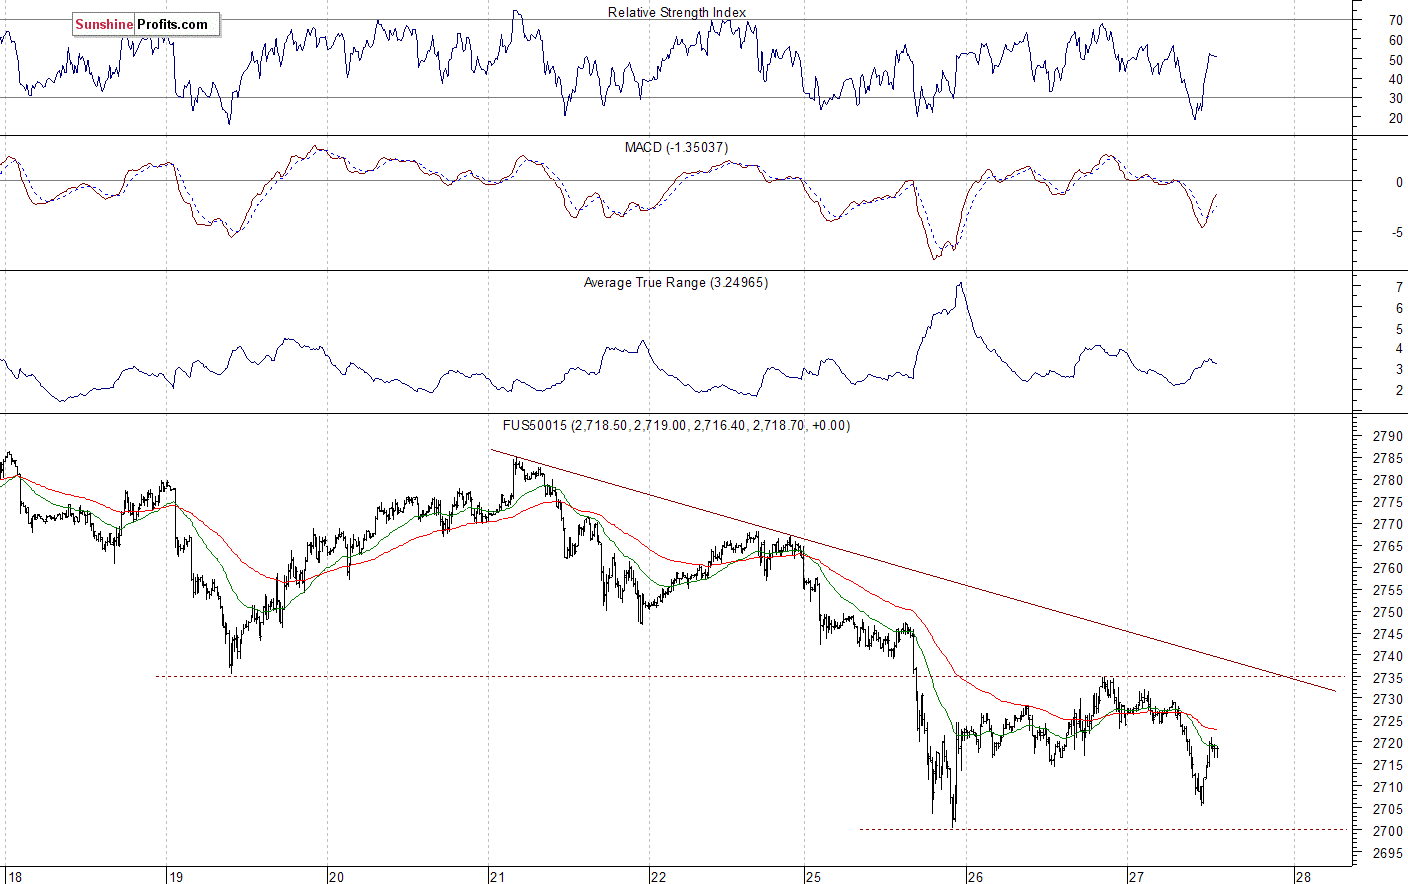The width and height of the screenshot is (1408, 884).
Task: Click date label 21 on time axis
Action: point(498,877)
